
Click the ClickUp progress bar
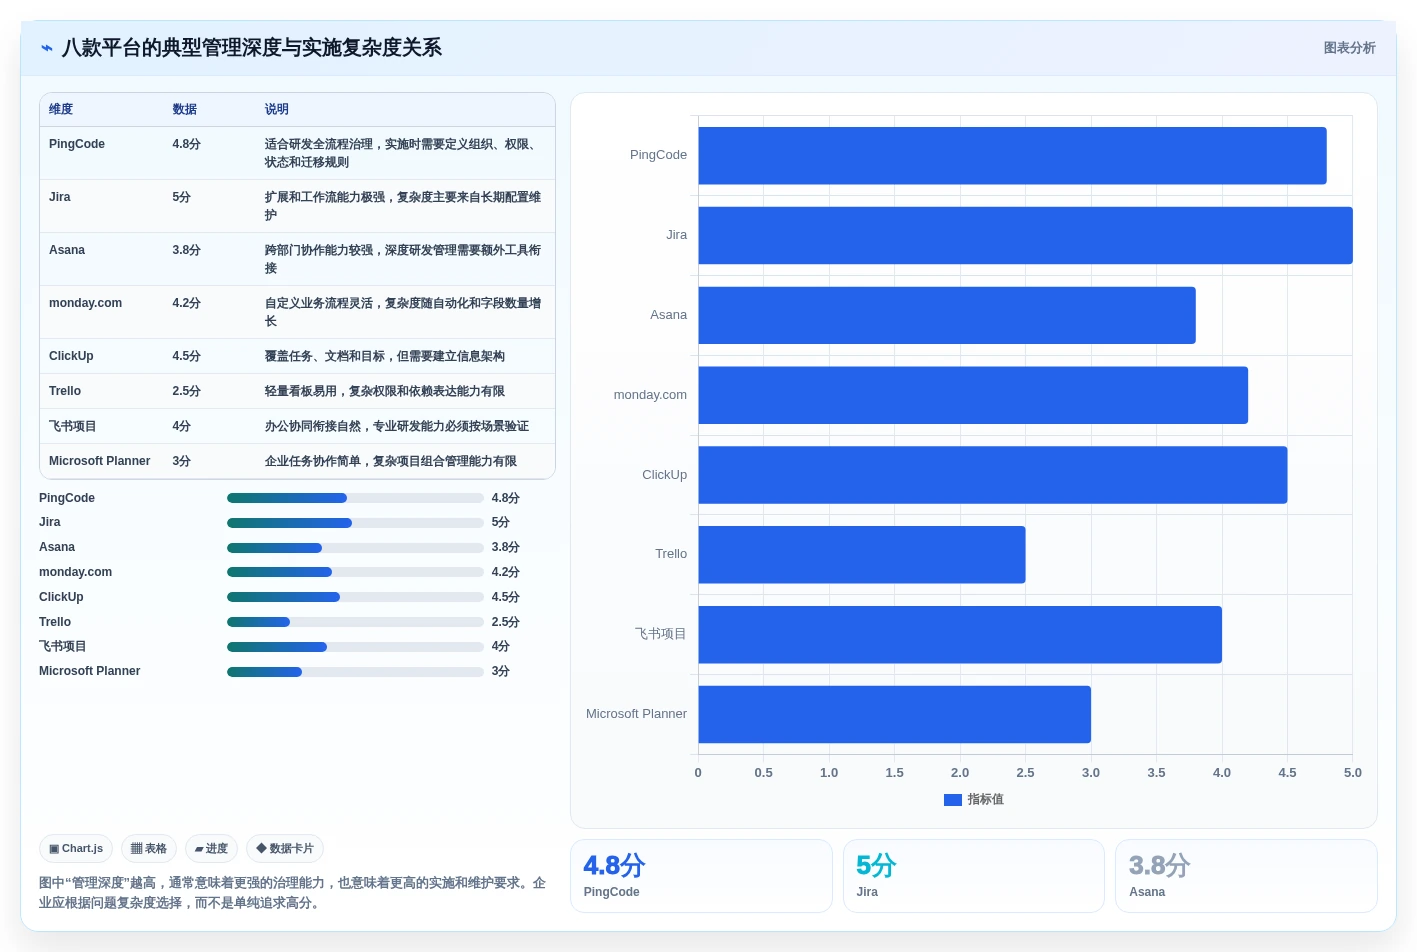[355, 597]
